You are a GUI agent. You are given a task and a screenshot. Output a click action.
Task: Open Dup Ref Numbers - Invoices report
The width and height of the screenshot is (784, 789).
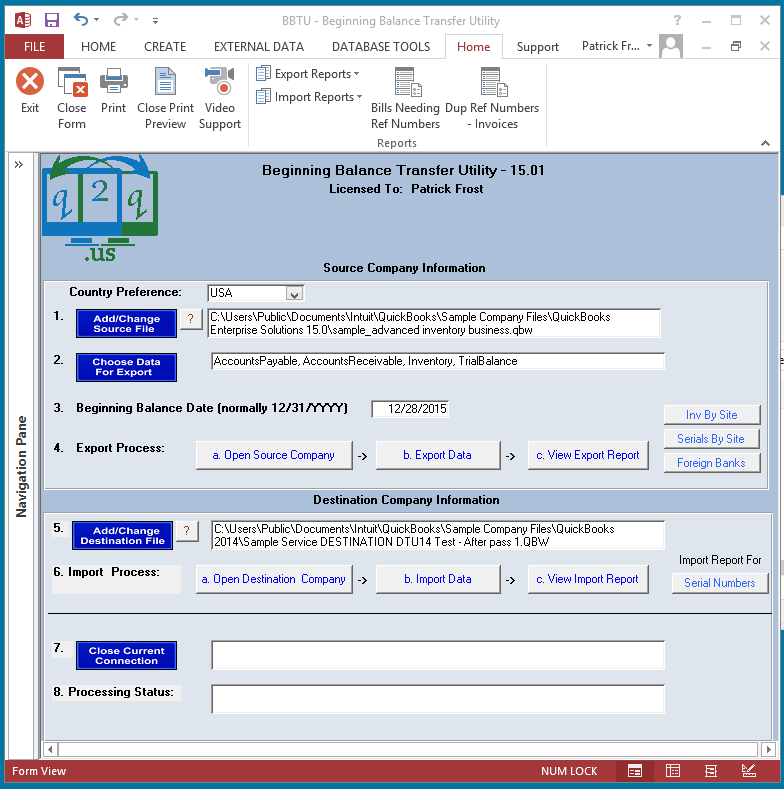492,99
